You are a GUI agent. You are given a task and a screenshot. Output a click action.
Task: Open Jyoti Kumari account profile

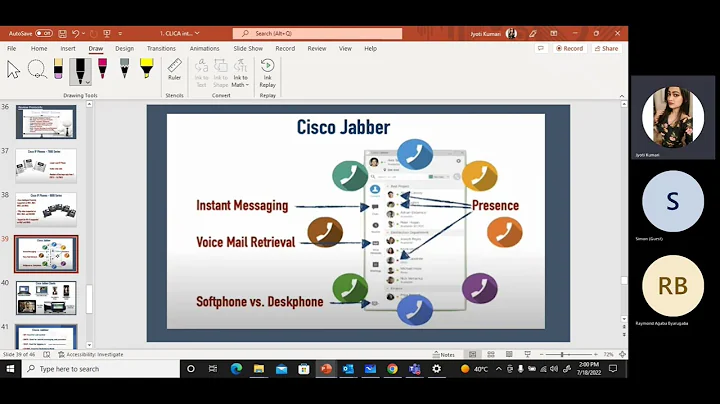493,34
